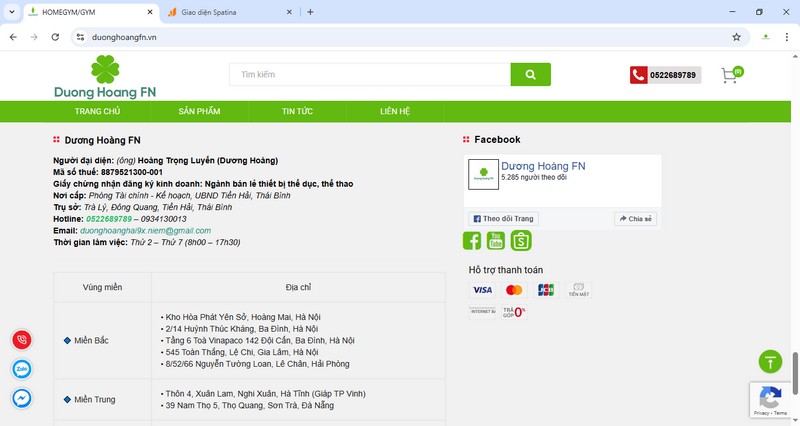Click the Visa payment icon
Image resolution: width=800 pixels, height=426 pixels.
[x=482, y=290]
